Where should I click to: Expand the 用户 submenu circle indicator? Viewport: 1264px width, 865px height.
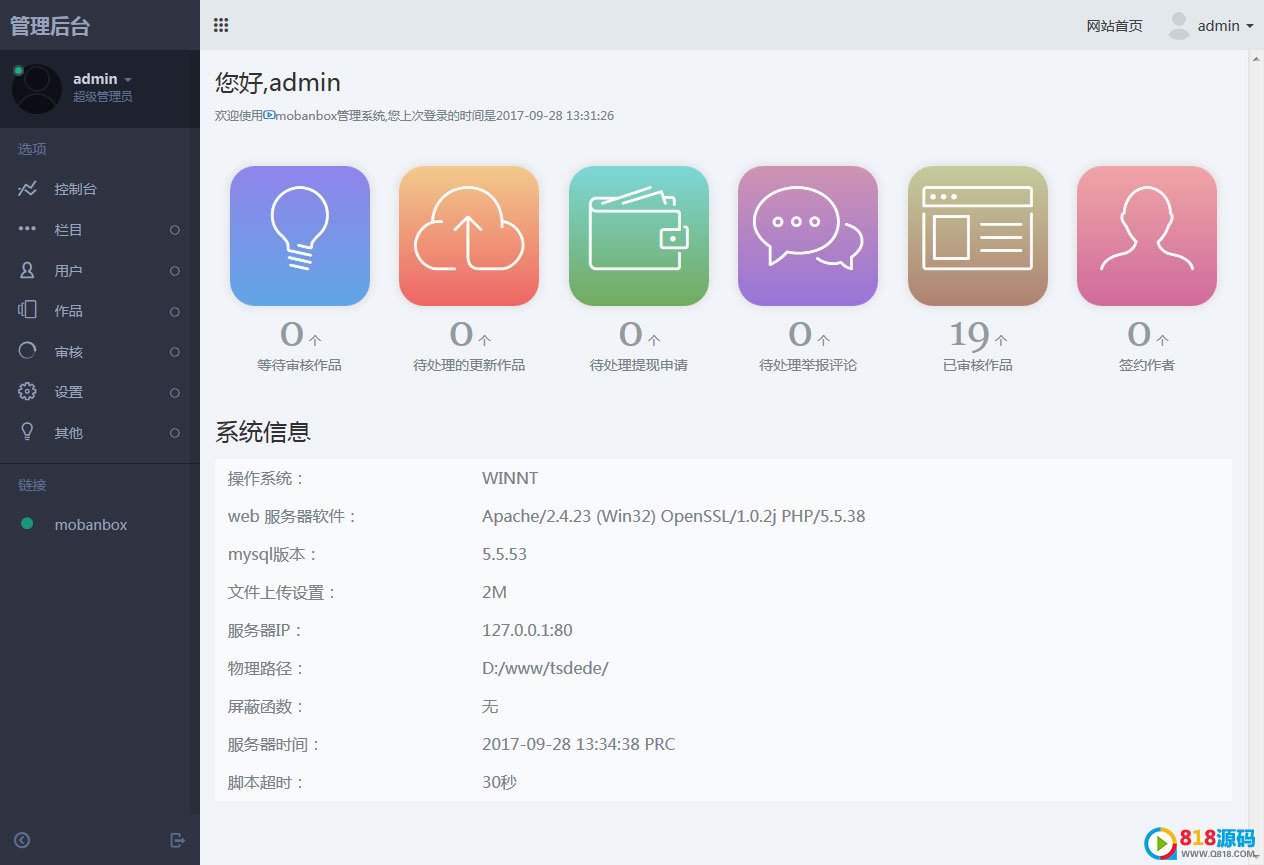(175, 271)
